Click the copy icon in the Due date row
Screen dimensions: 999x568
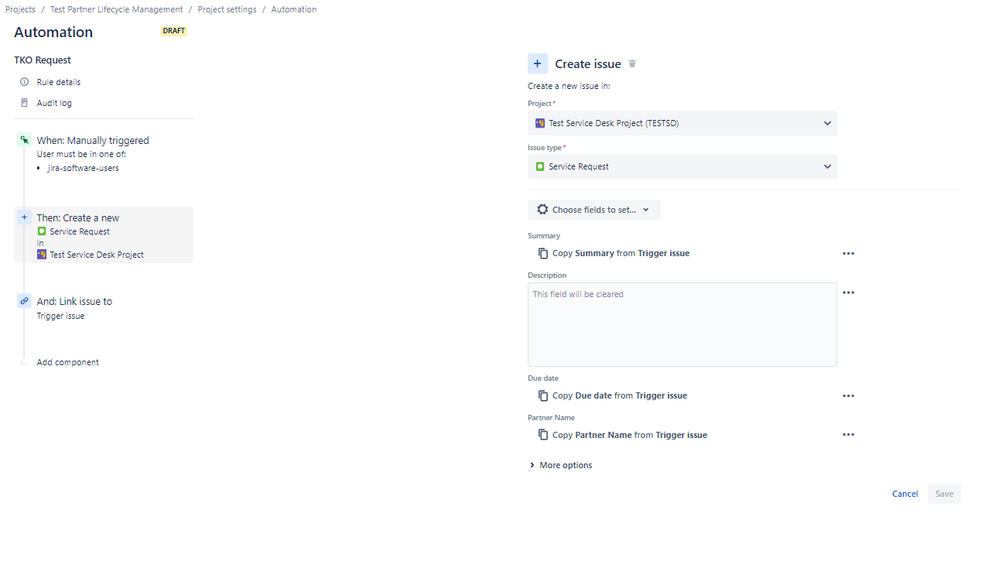tap(543, 395)
